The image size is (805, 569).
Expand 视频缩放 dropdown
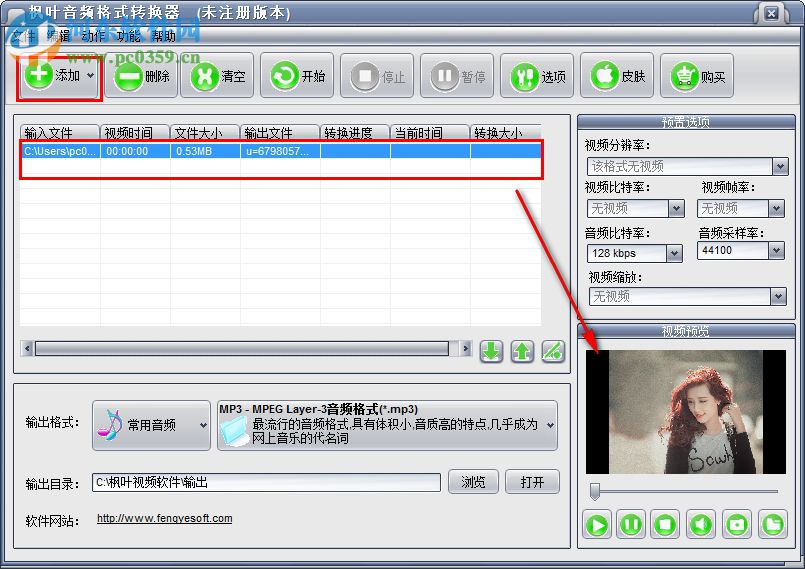point(778,296)
